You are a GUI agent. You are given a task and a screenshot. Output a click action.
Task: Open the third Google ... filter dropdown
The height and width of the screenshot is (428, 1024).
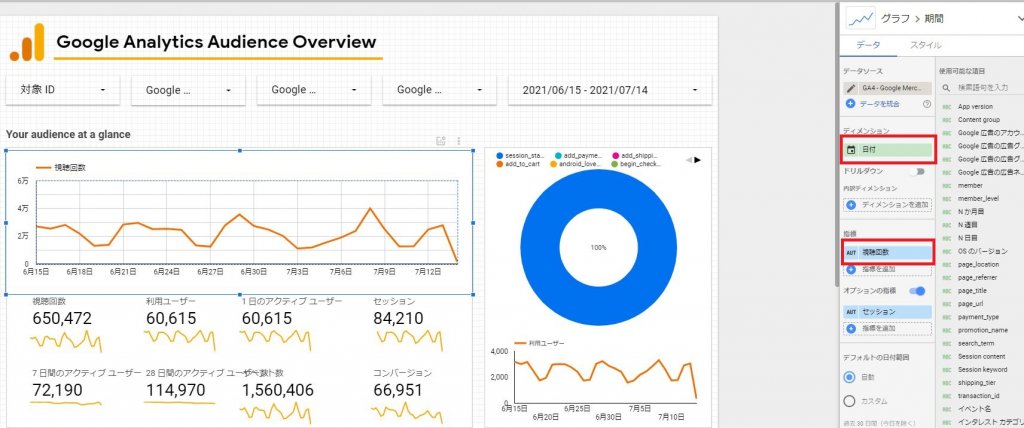(440, 90)
